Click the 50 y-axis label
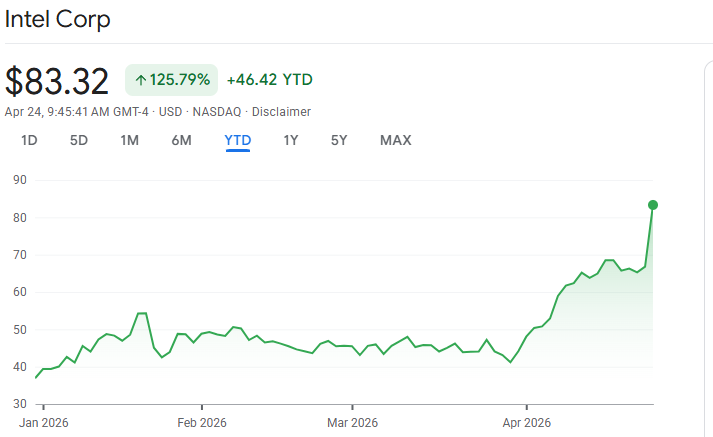Image resolution: width=713 pixels, height=437 pixels. pyautogui.click(x=20, y=330)
